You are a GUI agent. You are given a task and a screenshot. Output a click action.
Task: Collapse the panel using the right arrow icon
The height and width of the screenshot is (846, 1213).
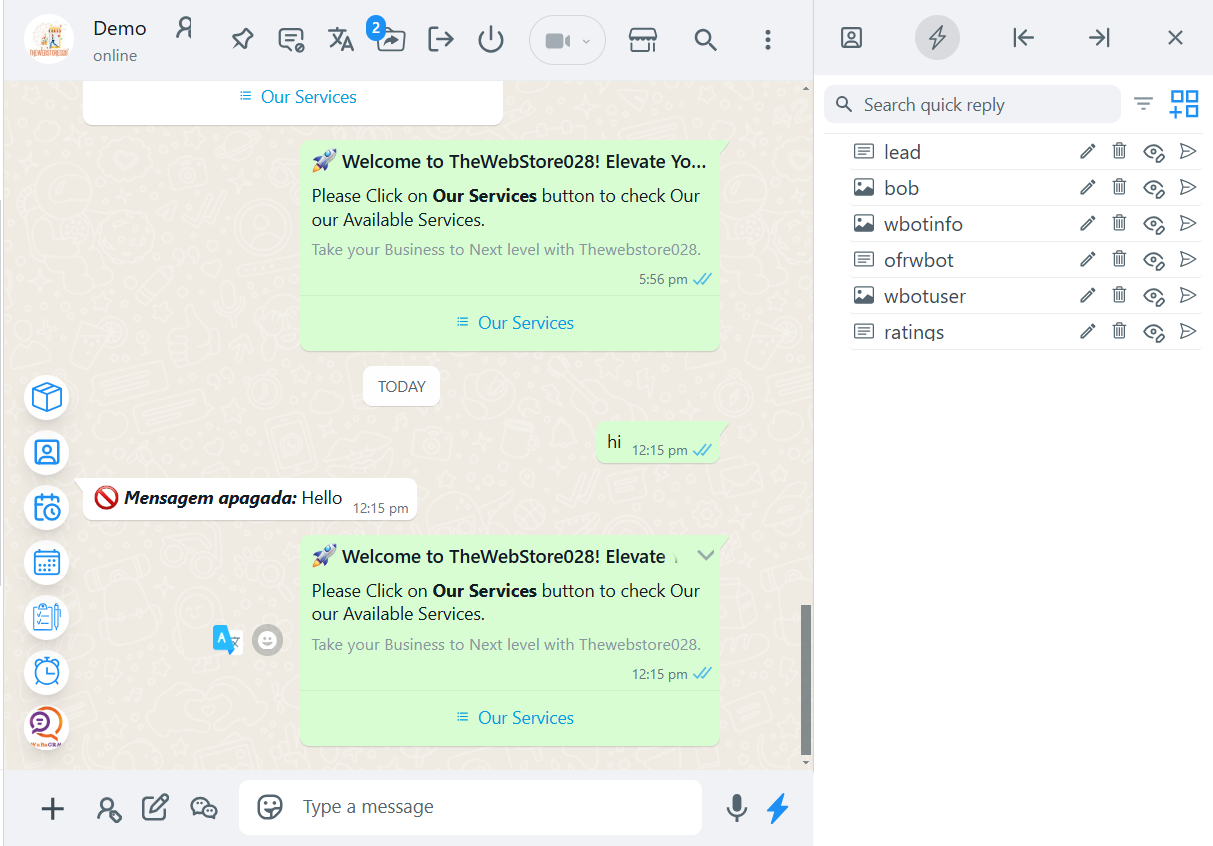click(x=1098, y=37)
